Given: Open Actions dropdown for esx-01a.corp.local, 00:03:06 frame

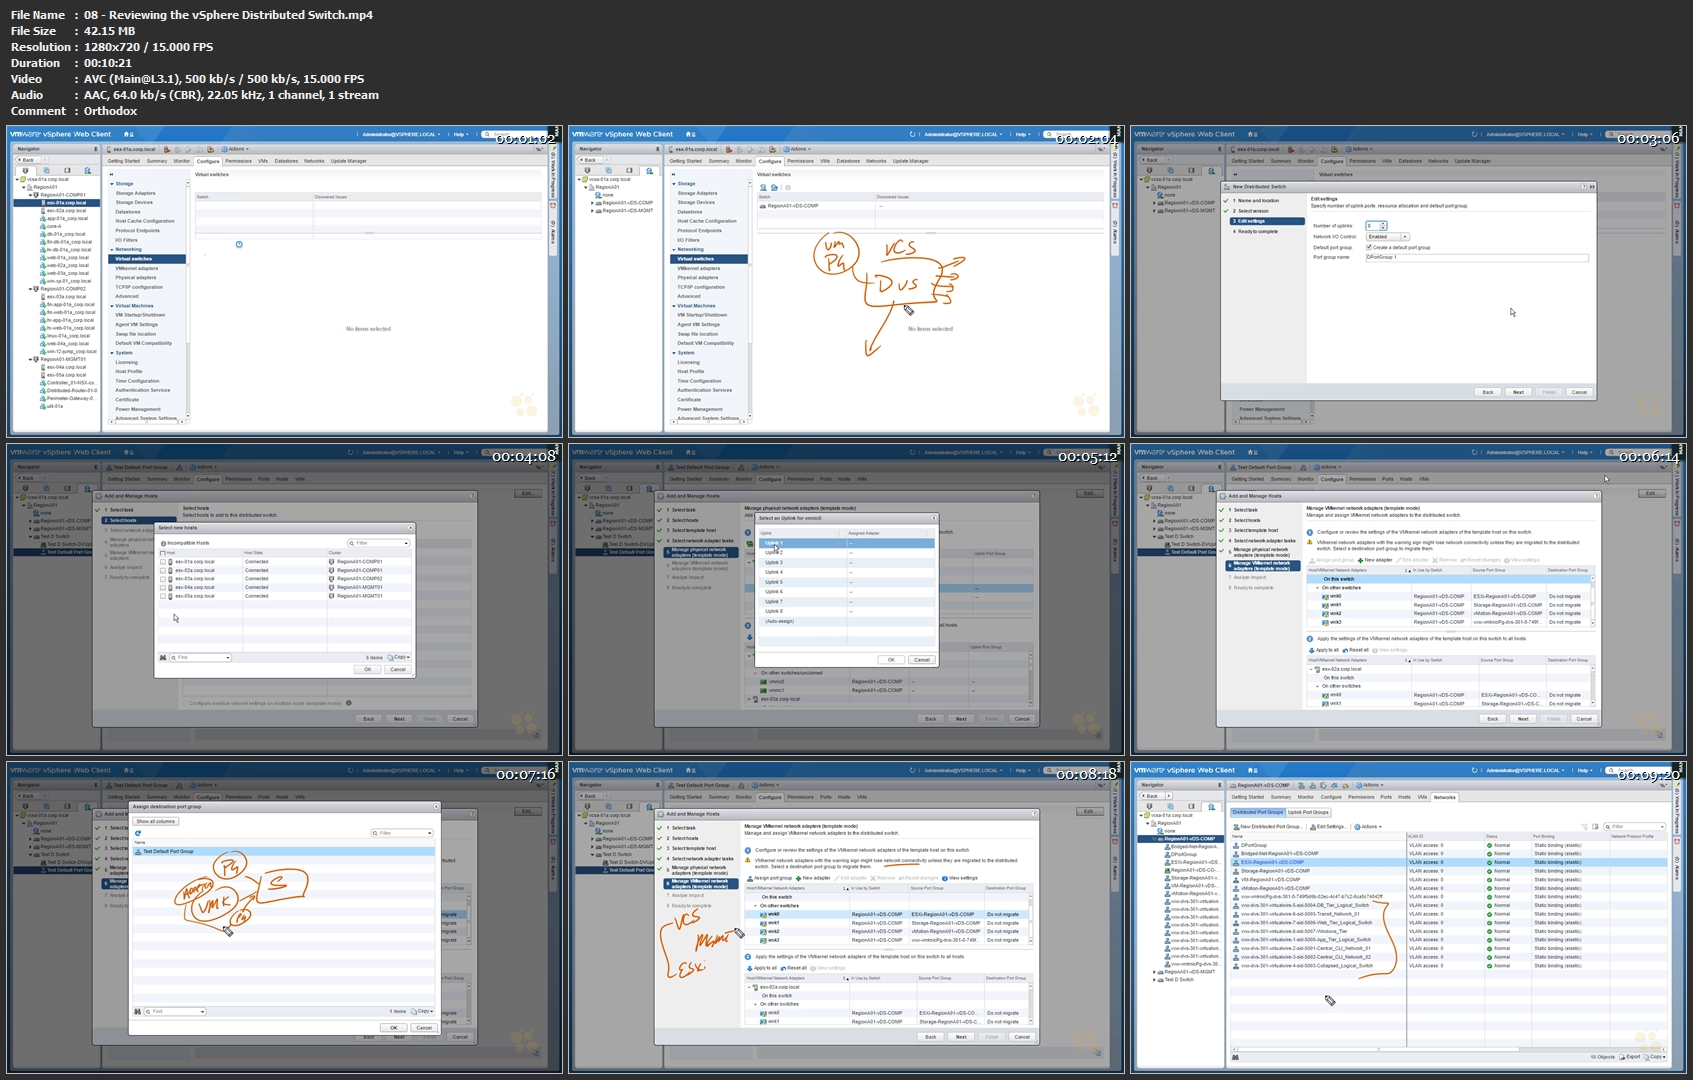Looking at the screenshot, I should point(1359,149).
